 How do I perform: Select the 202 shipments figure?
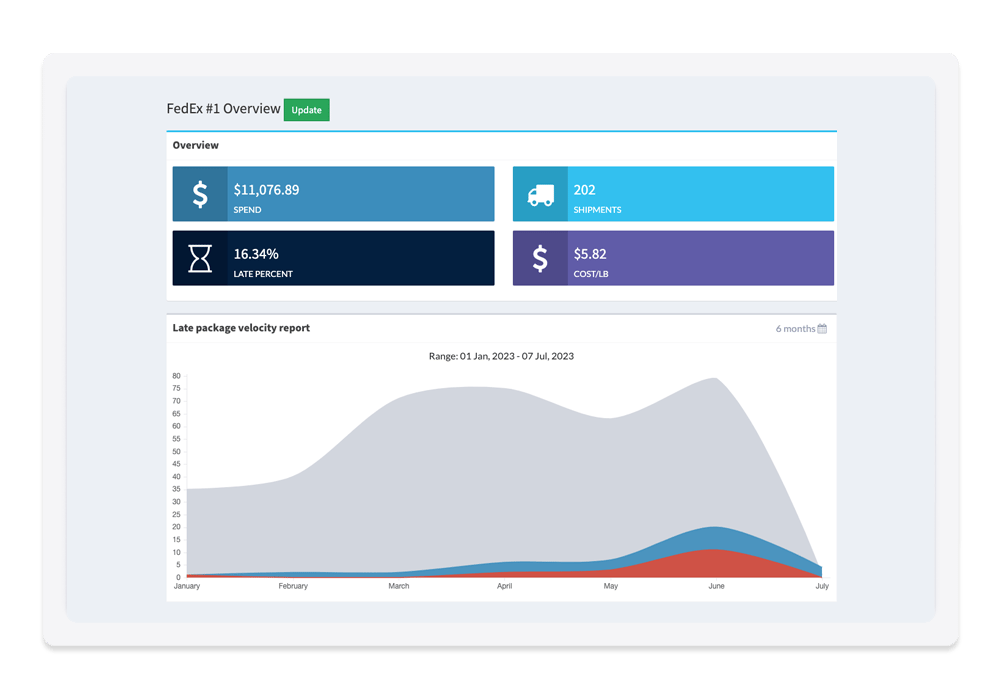coord(584,189)
